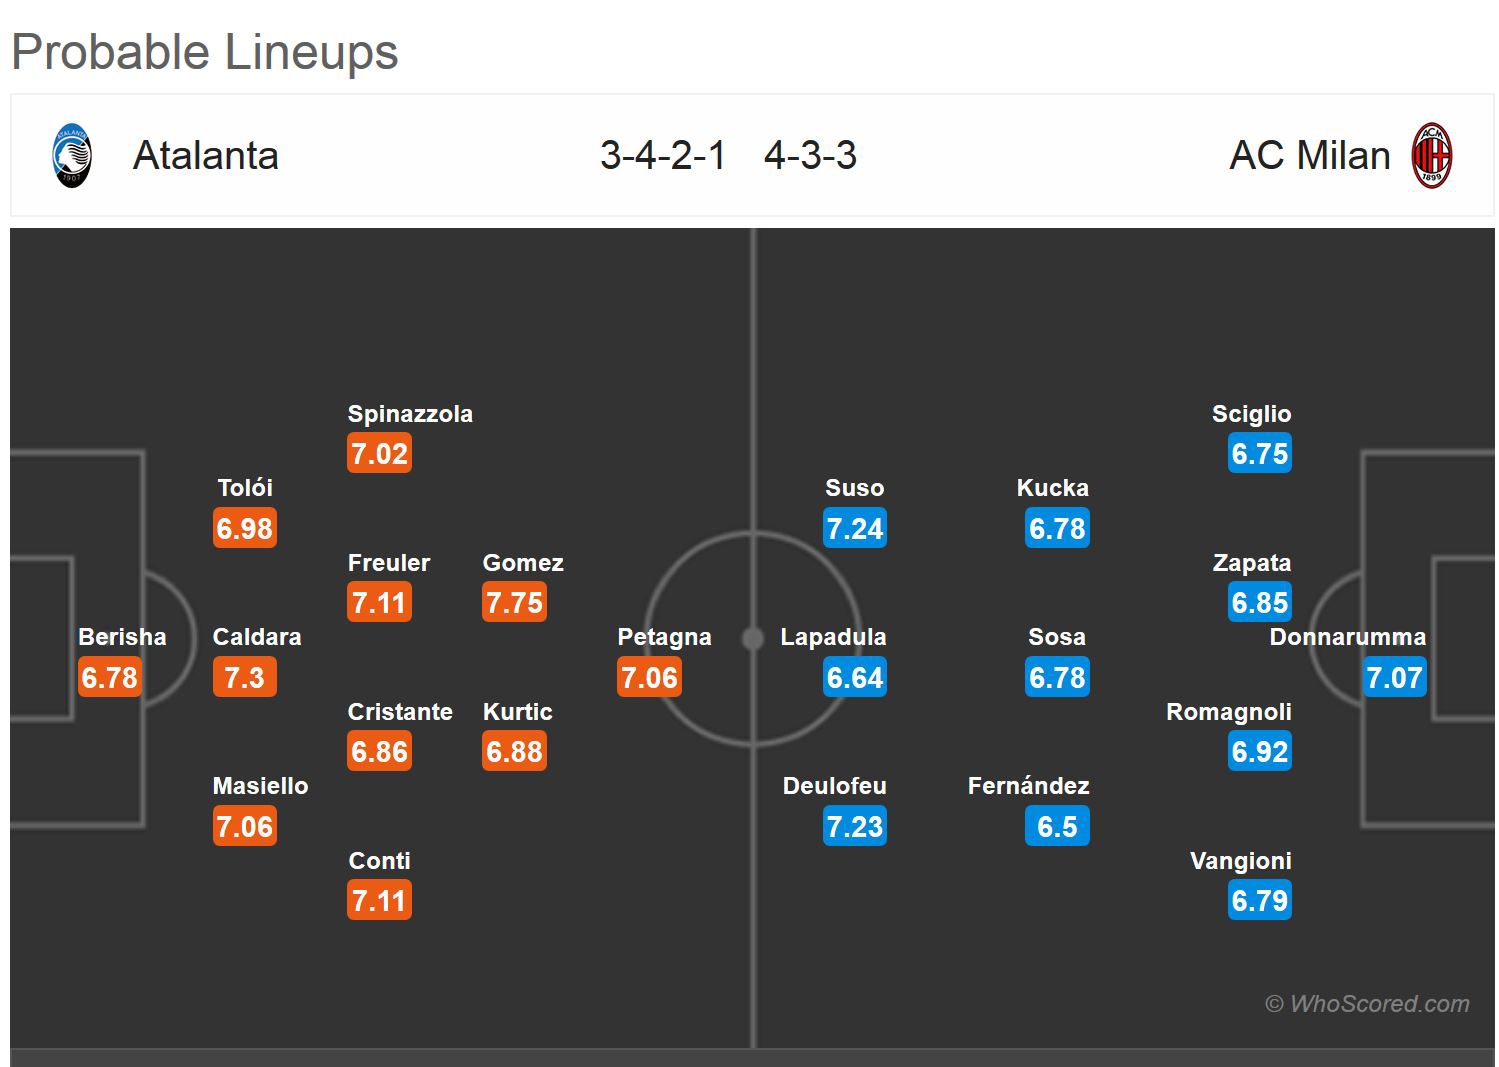Click Fernández's 6.5 rating badge
1499x1067 pixels.
click(1057, 827)
